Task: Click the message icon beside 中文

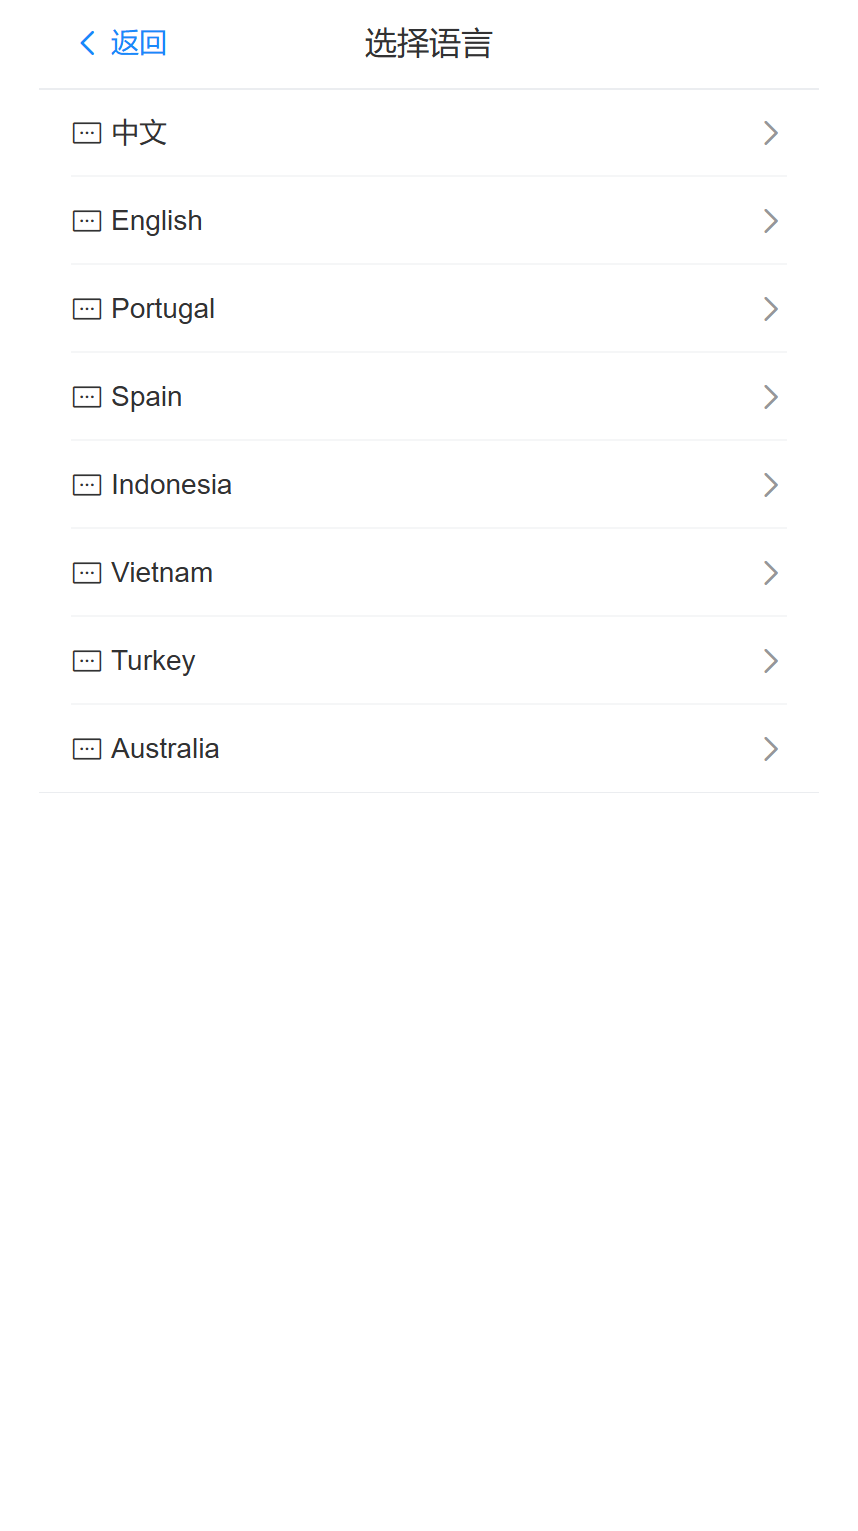Action: (87, 133)
